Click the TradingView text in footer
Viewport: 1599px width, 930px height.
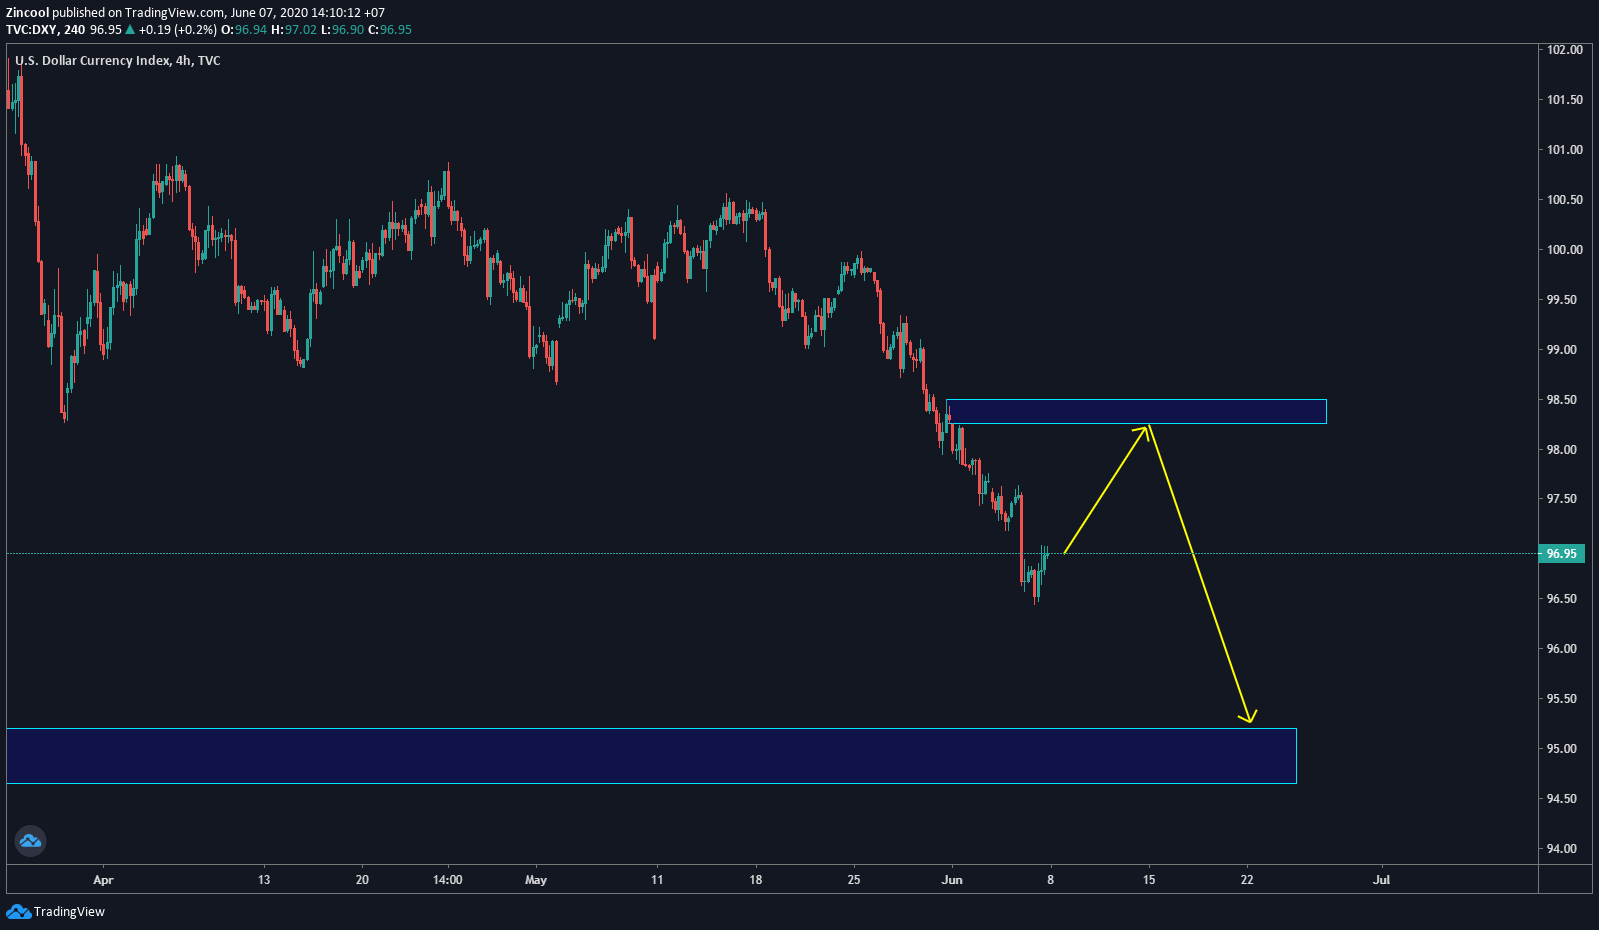[x=69, y=912]
